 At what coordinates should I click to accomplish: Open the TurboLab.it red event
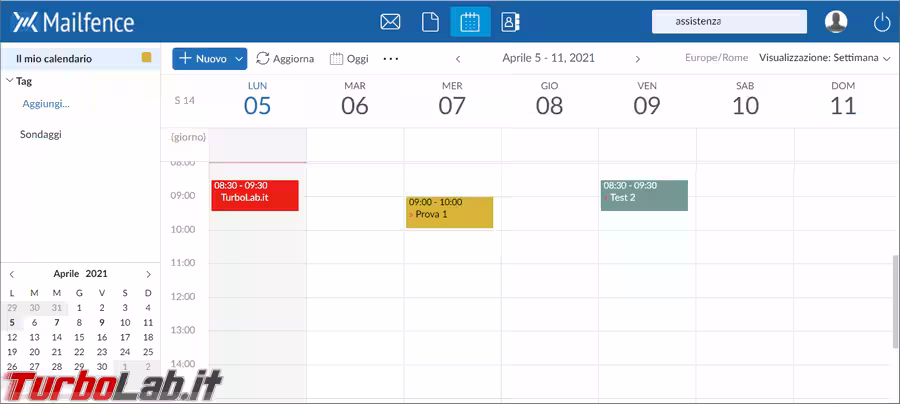[254, 195]
